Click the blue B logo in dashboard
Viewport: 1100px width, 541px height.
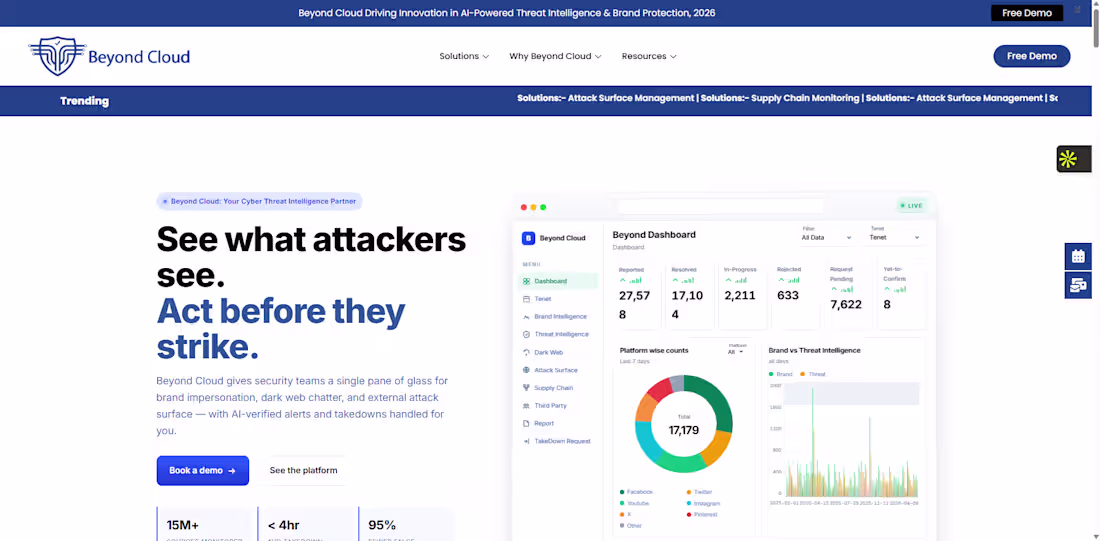tap(528, 238)
